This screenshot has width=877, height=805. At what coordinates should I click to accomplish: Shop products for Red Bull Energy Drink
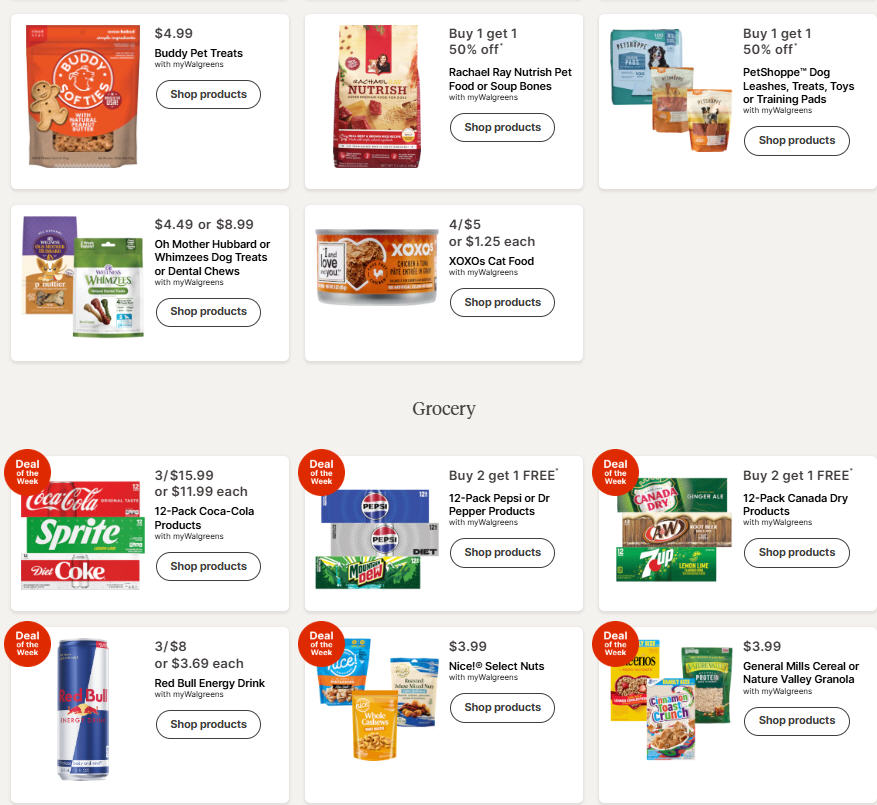point(208,725)
